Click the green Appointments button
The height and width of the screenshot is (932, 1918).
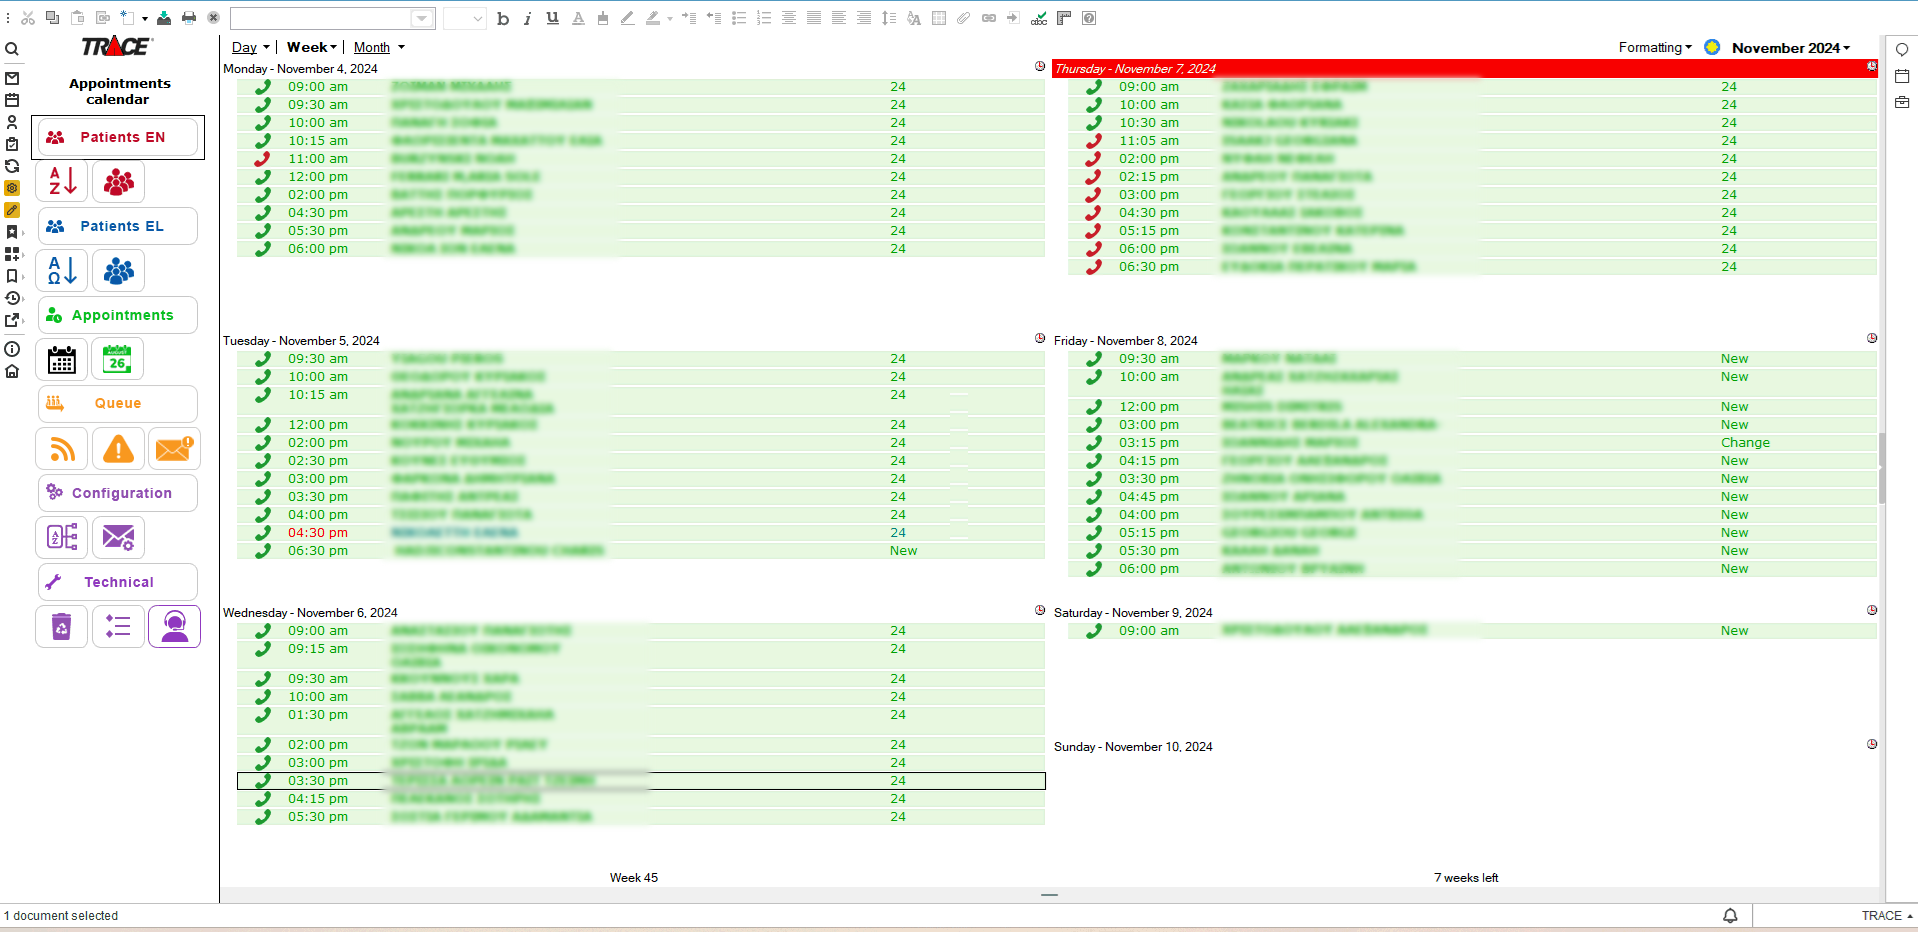118,315
